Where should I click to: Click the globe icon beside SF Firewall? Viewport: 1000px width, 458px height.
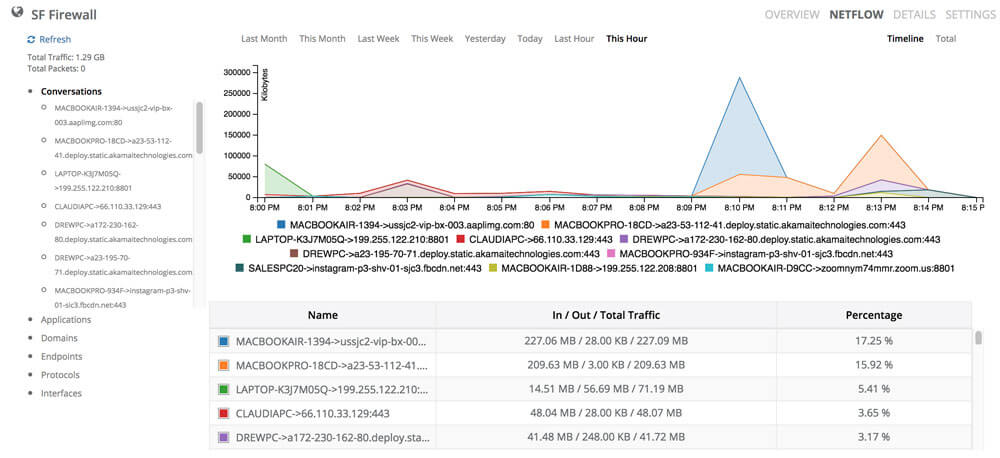pyautogui.click(x=17, y=14)
